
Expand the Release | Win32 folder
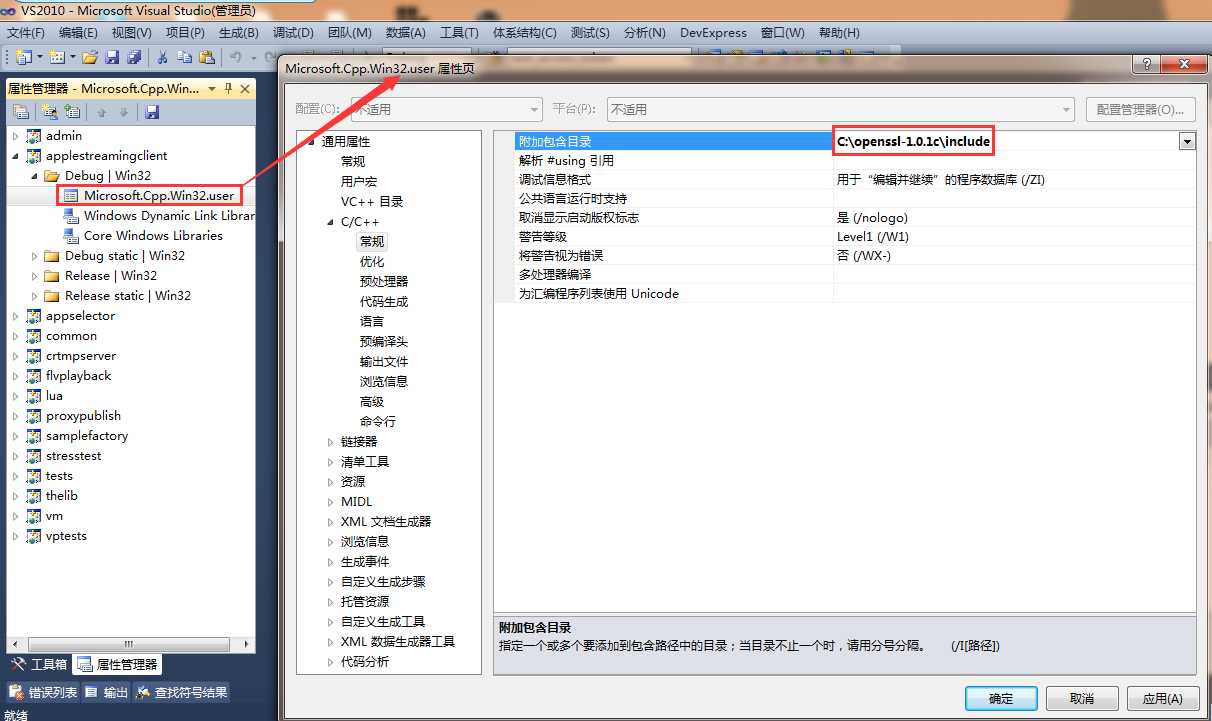(35, 276)
